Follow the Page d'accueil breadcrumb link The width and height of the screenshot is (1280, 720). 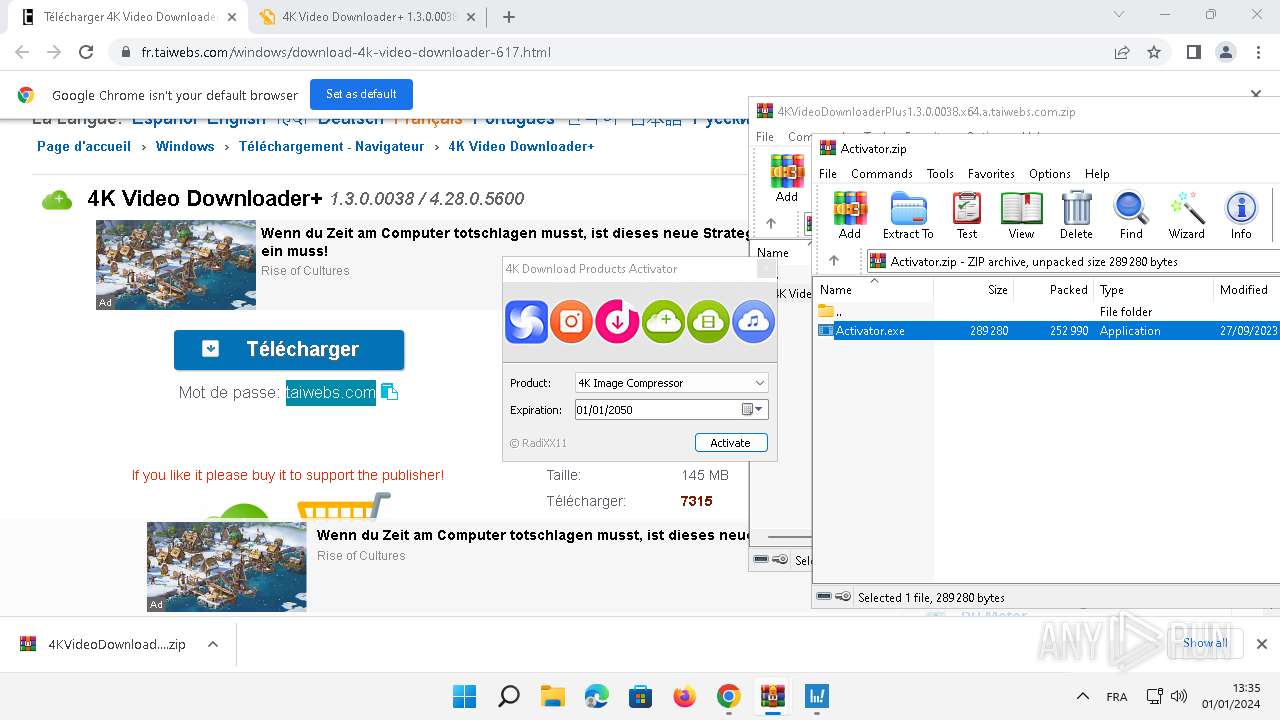(x=84, y=146)
